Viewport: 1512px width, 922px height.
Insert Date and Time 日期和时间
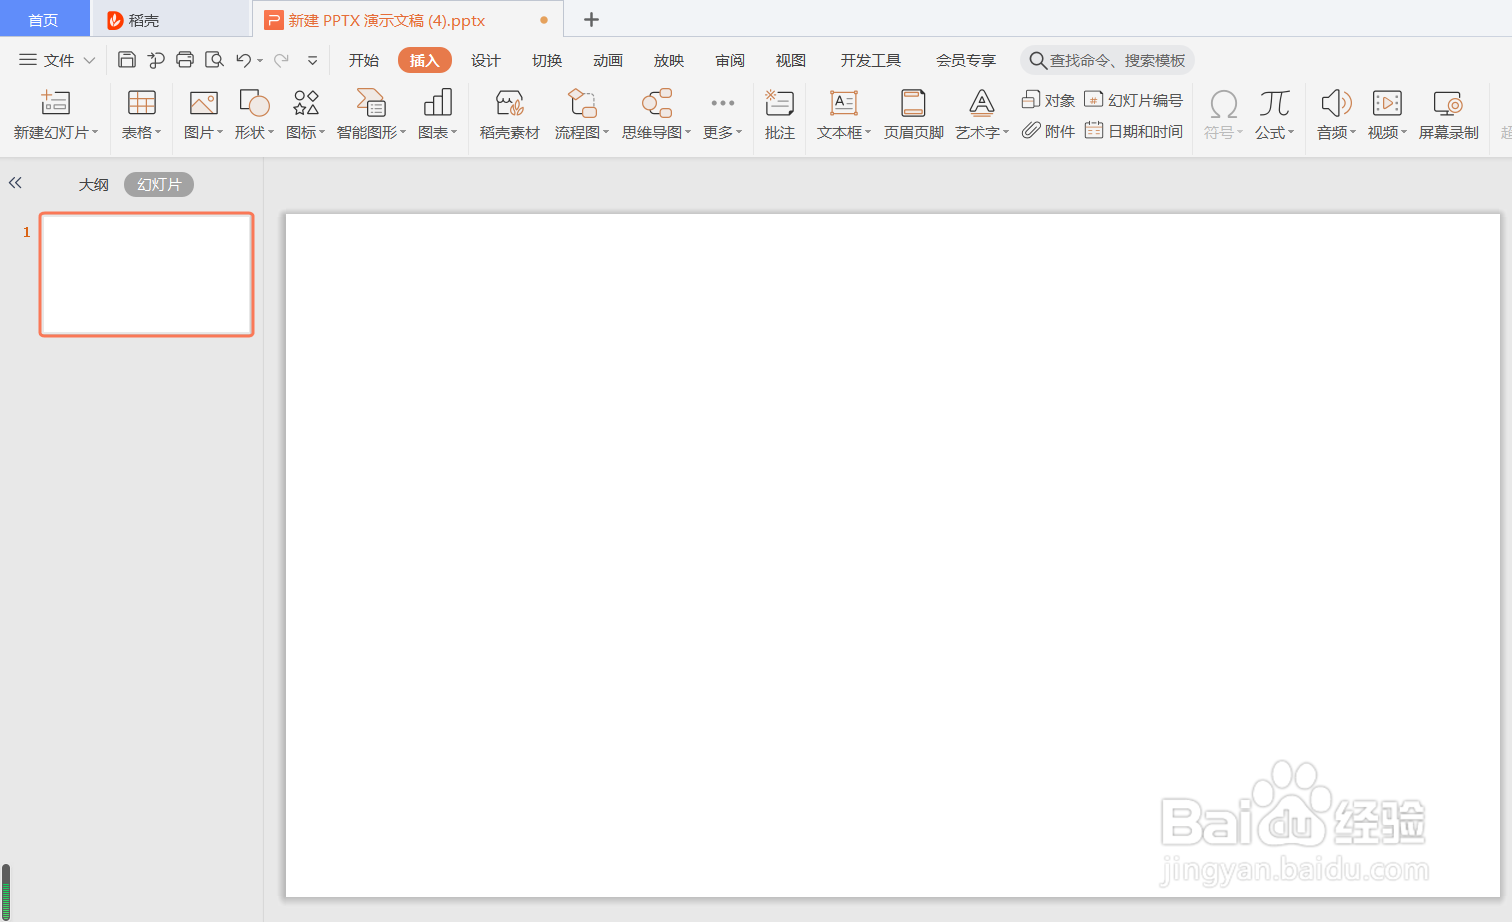[x=1133, y=131]
